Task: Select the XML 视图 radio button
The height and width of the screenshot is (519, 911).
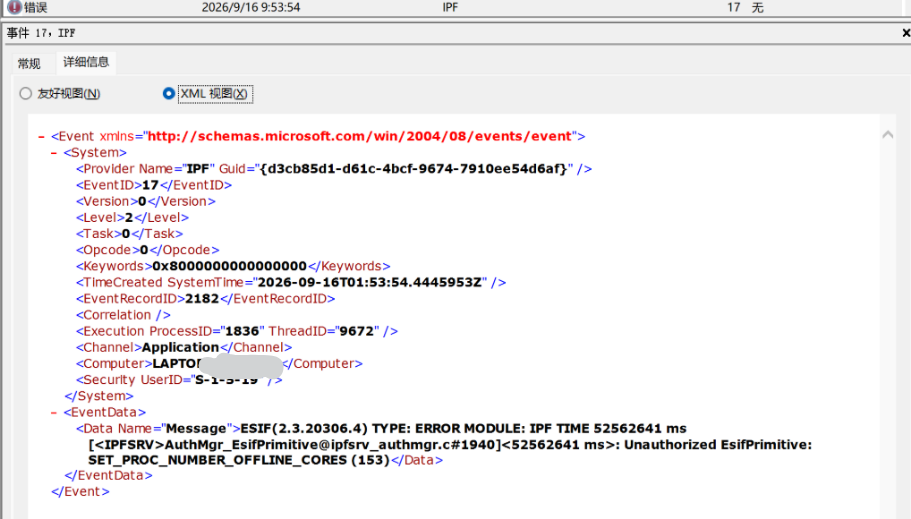Action: [x=168, y=94]
